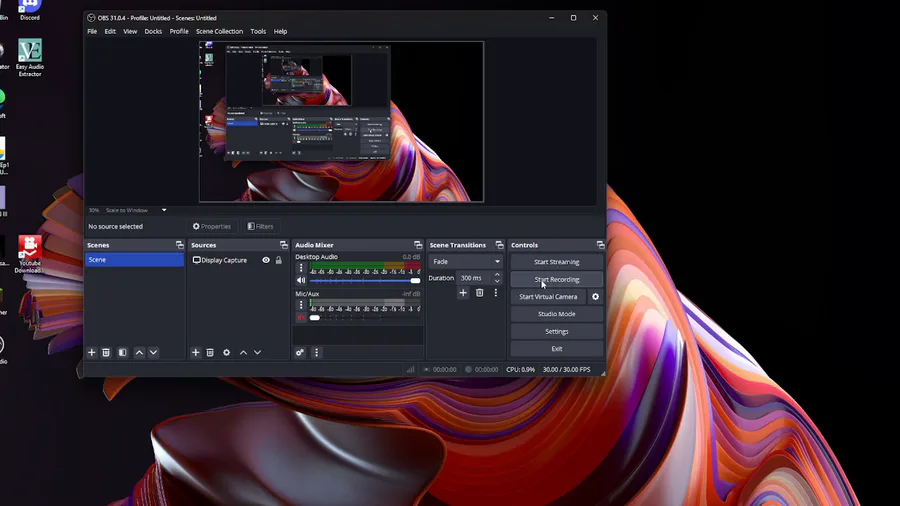Open the Profile menu
The width and height of the screenshot is (900, 506).
[x=179, y=32]
